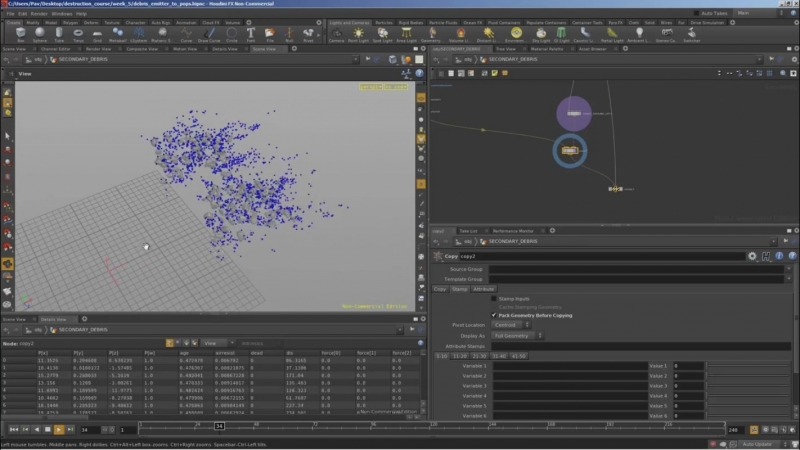Select the Box shelf tool

pos(20,34)
